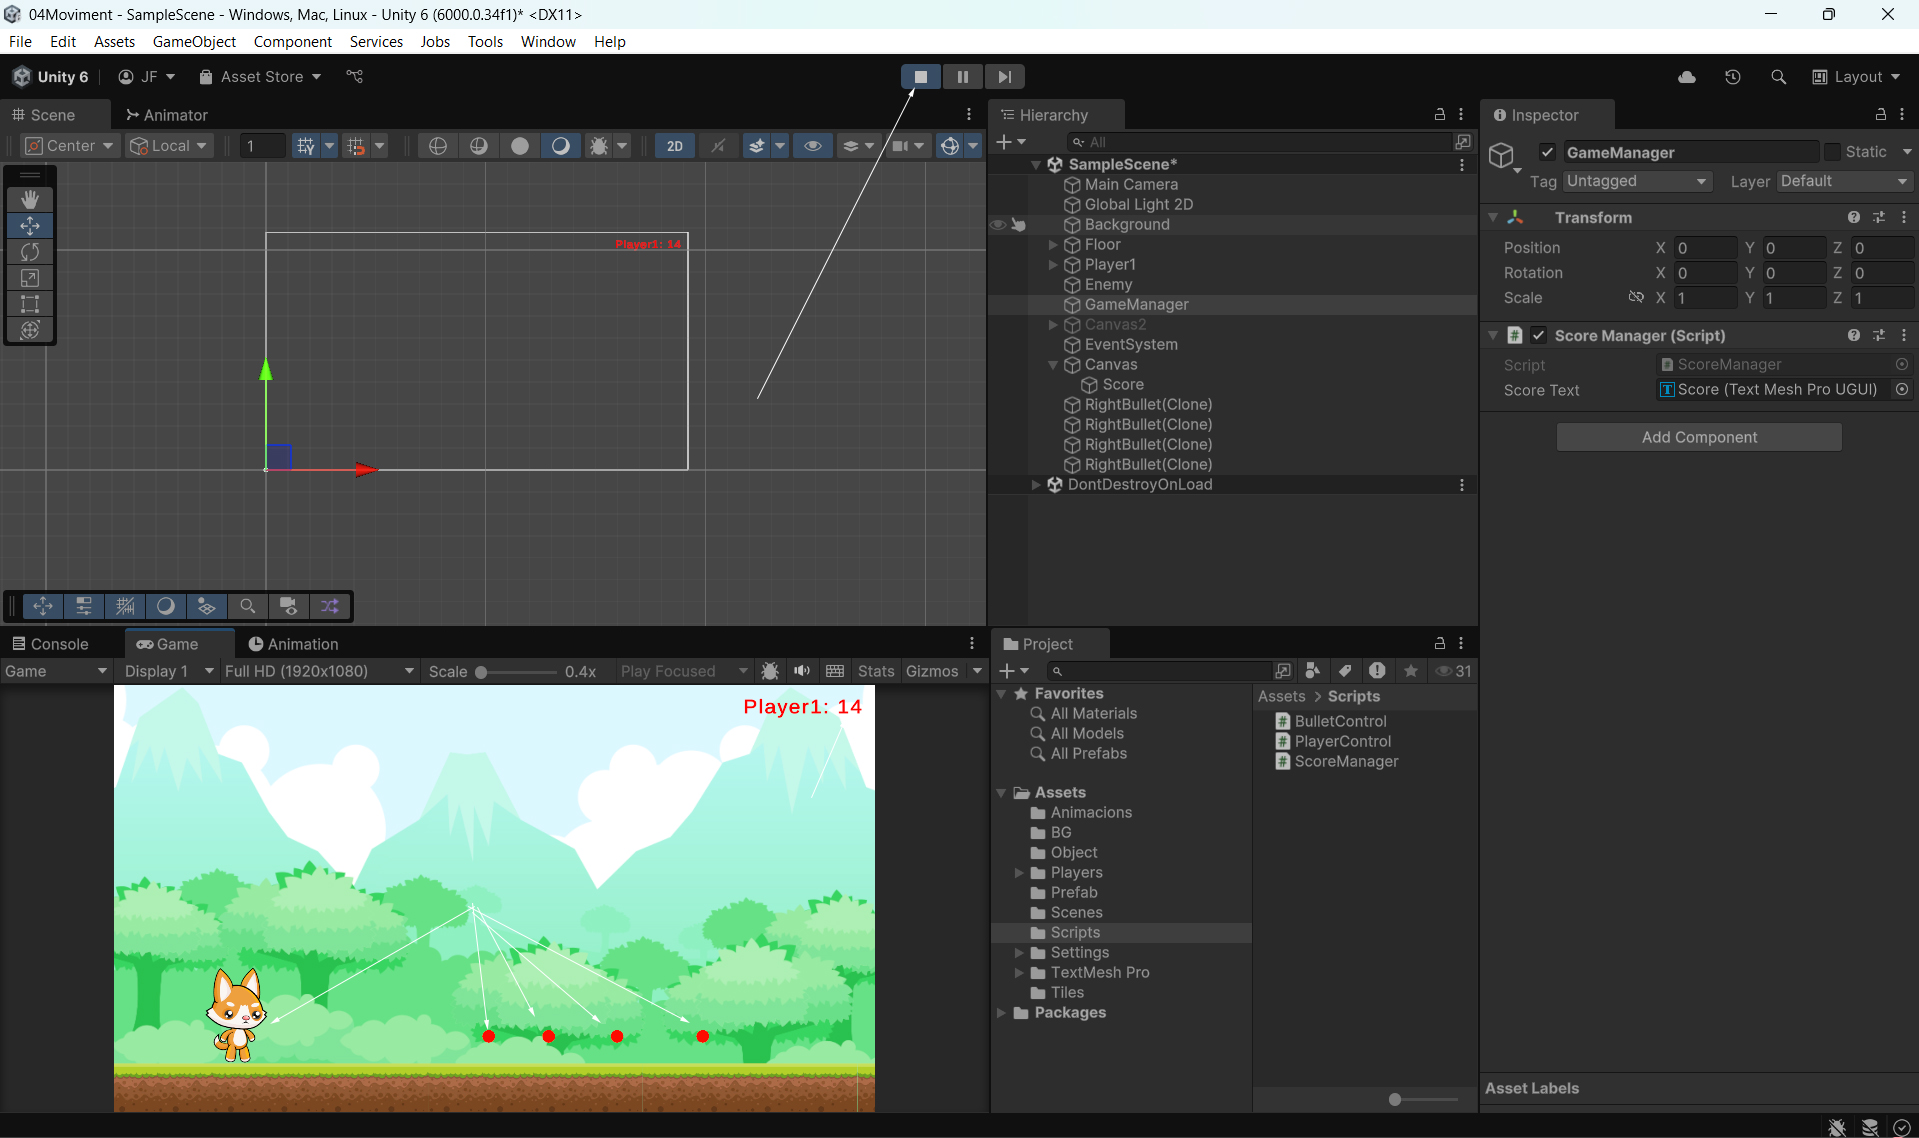
Task: Click the Pause button in the toolbar
Action: pyautogui.click(x=962, y=77)
